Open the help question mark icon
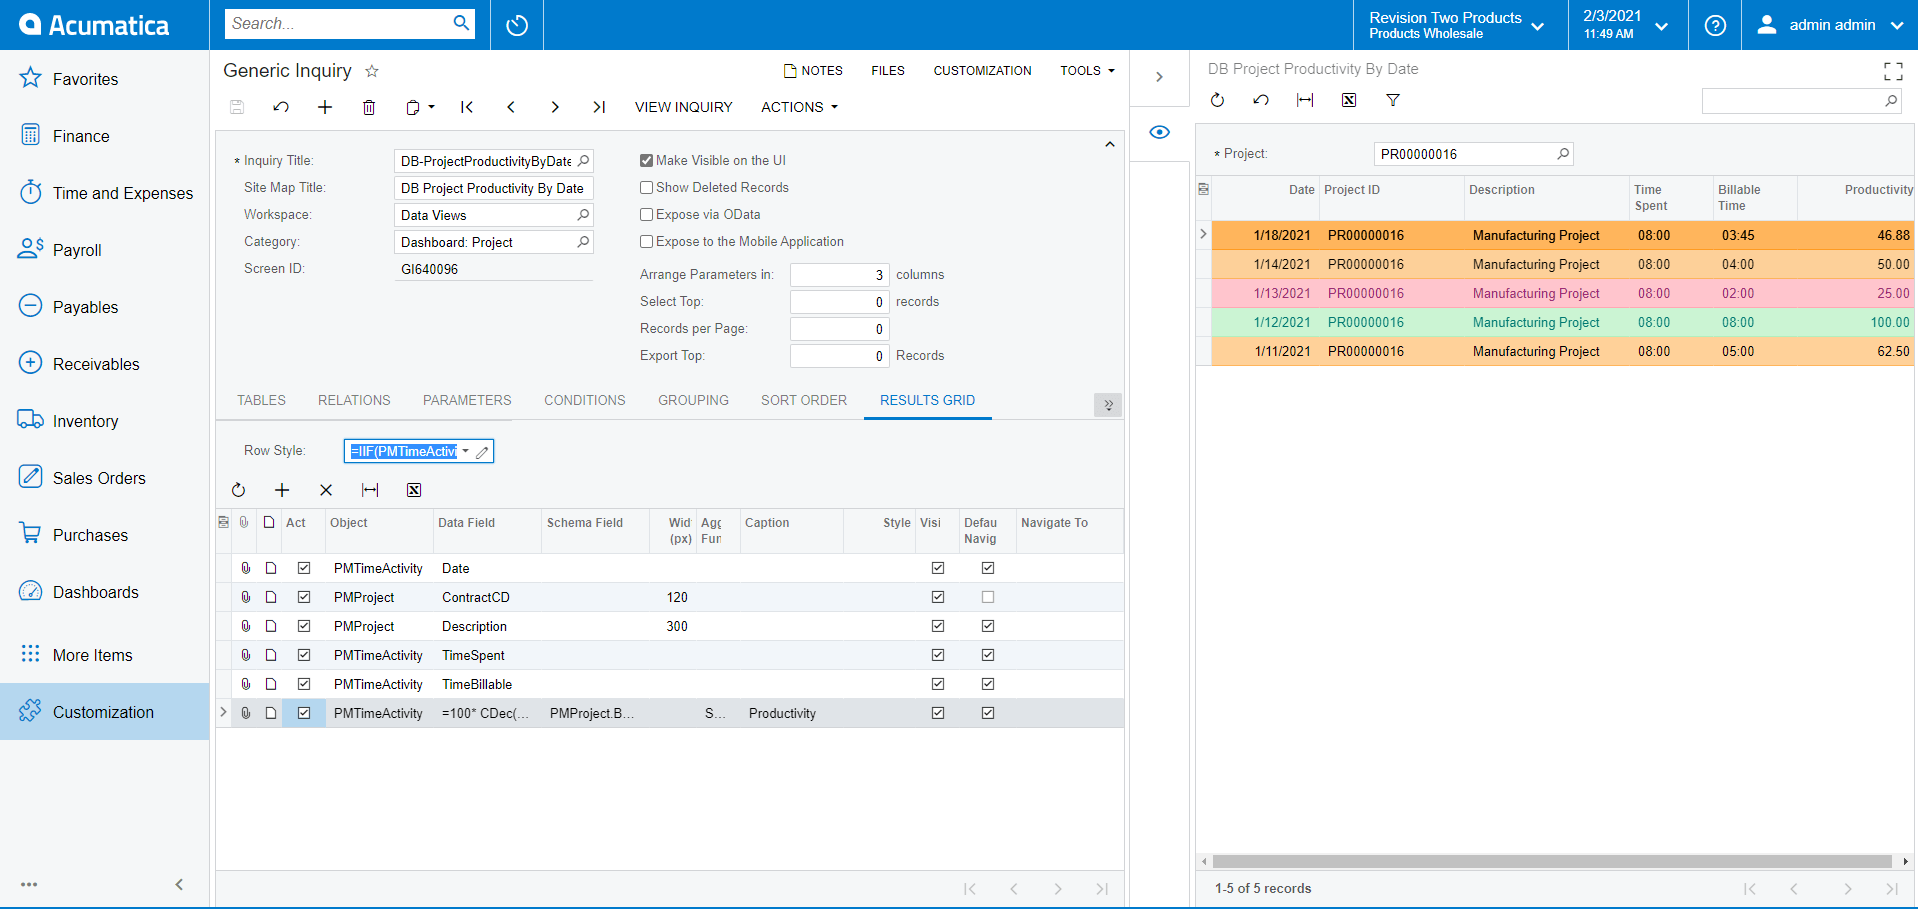This screenshot has width=1918, height=909. tap(1715, 25)
